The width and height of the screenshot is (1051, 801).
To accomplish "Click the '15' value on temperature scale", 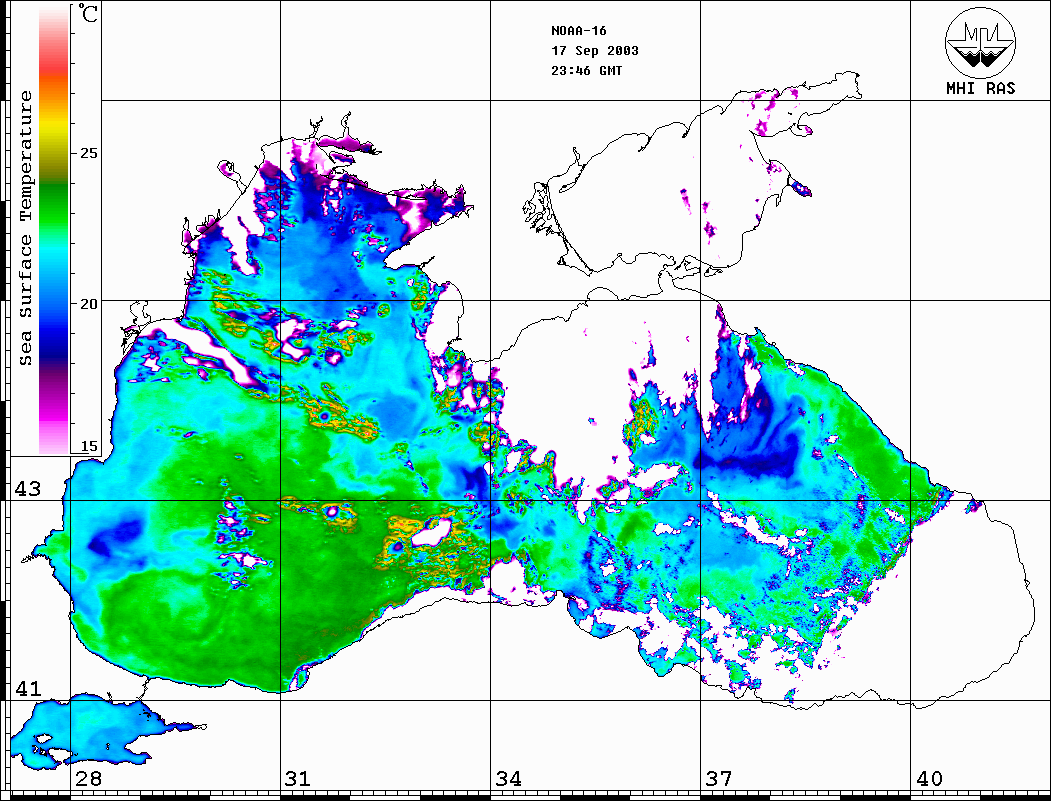I will click(88, 446).
